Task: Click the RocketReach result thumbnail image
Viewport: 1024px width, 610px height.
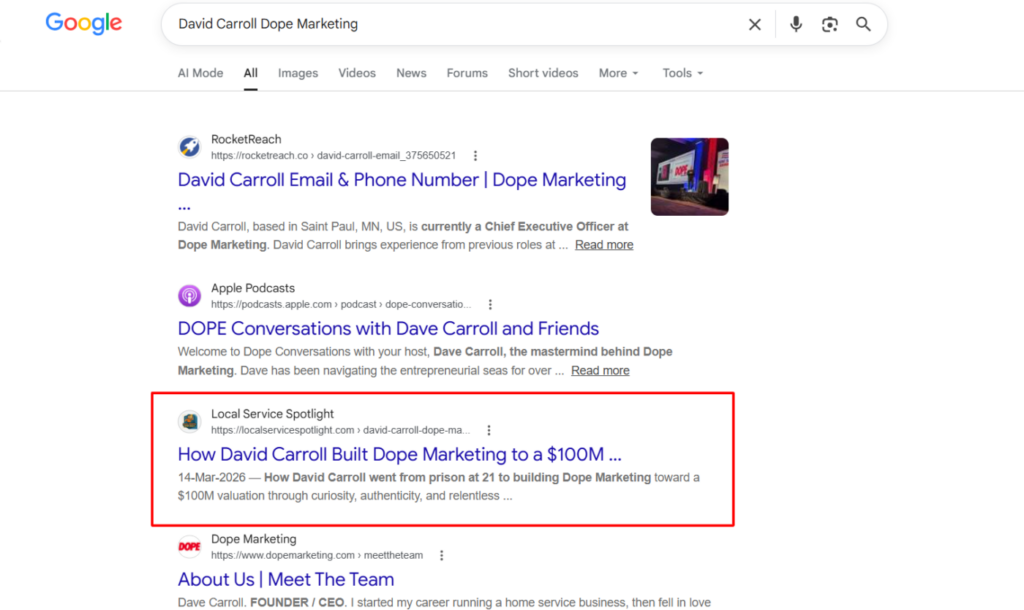Action: (x=690, y=176)
